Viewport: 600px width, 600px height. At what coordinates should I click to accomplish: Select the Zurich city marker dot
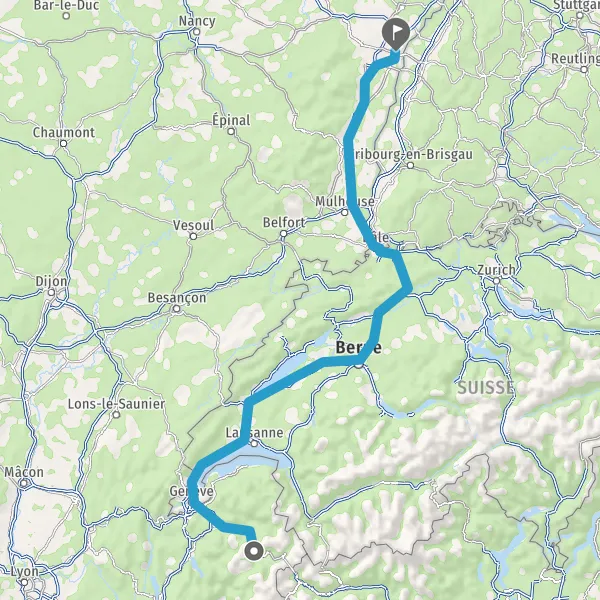[x=497, y=281]
